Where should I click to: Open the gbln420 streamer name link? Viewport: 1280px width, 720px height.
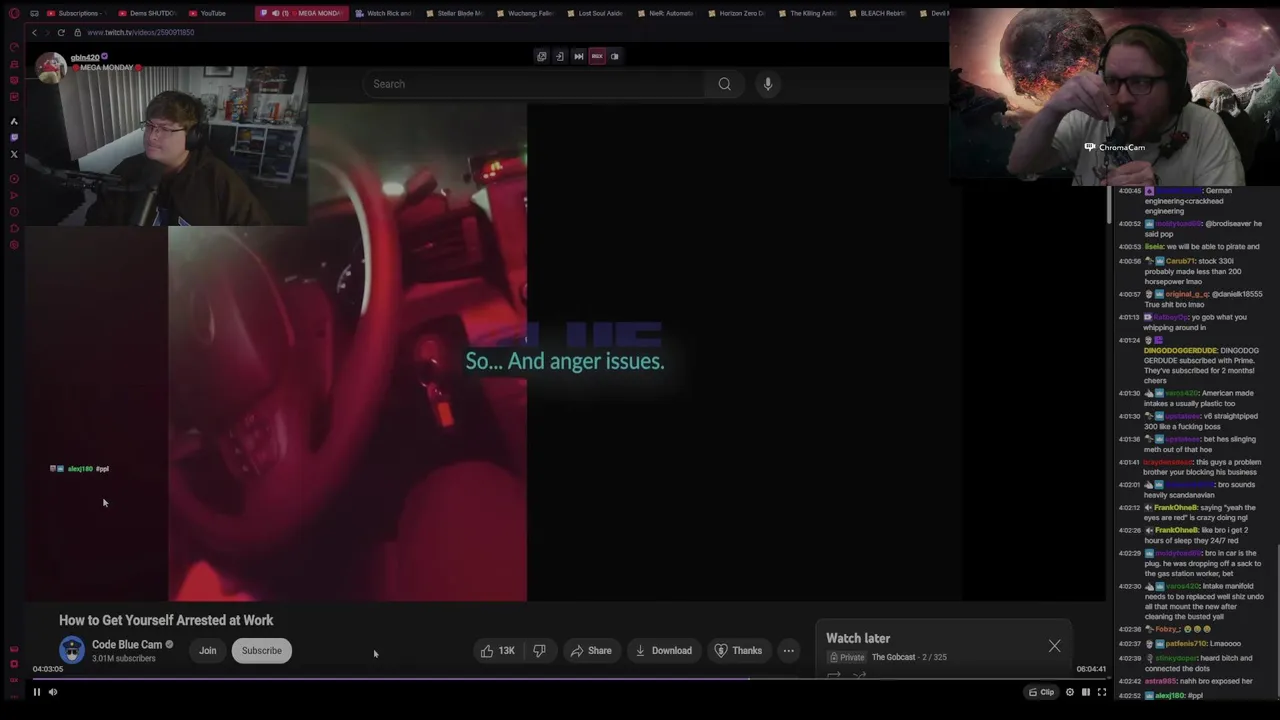pos(85,57)
